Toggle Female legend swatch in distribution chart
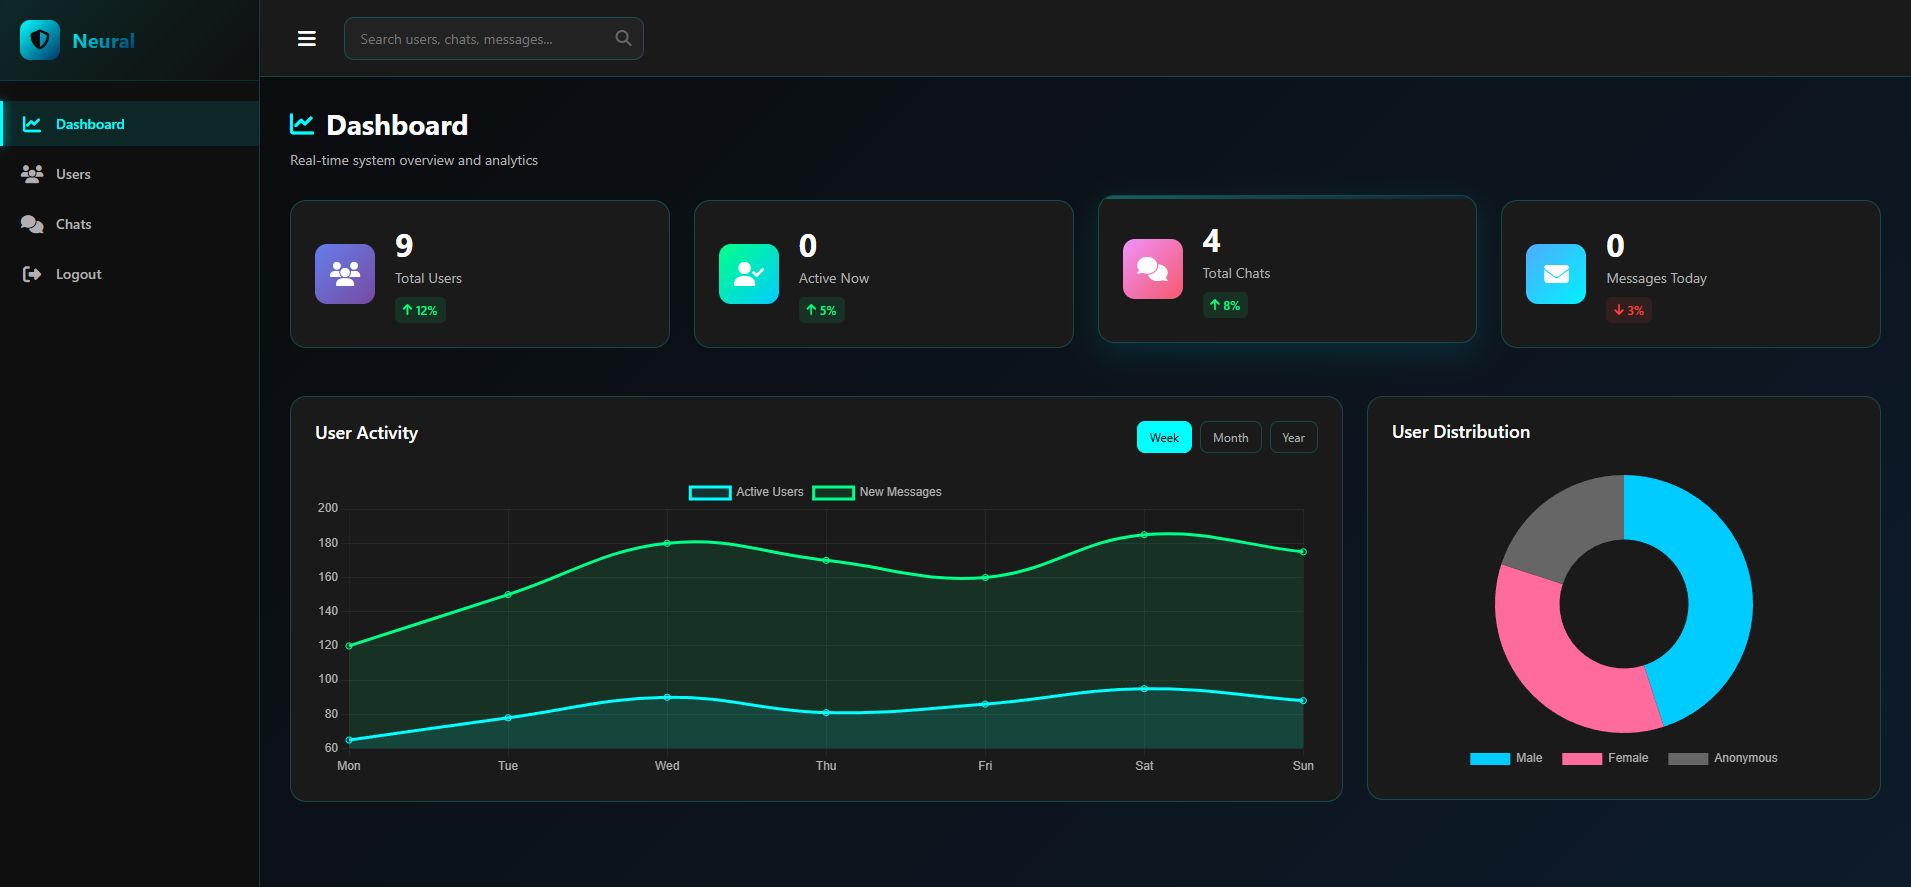Viewport: 1911px width, 887px height. click(1582, 758)
